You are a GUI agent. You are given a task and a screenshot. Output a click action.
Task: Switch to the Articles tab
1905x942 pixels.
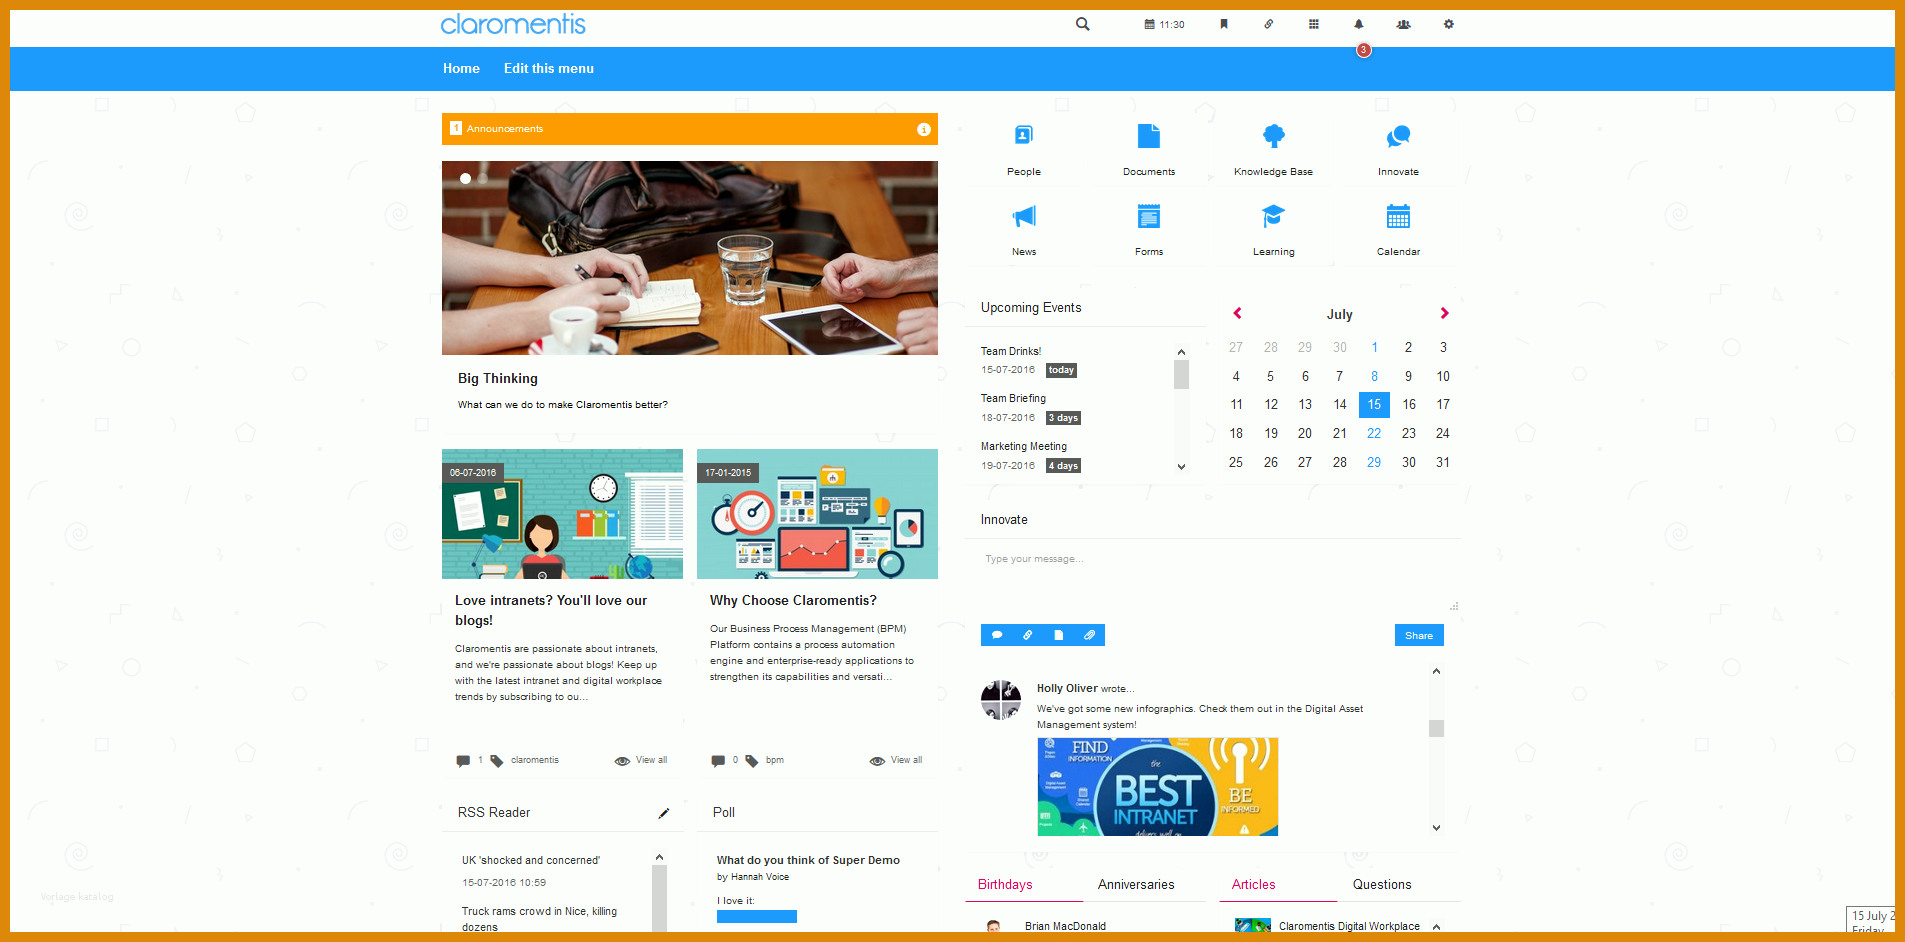[1253, 885]
